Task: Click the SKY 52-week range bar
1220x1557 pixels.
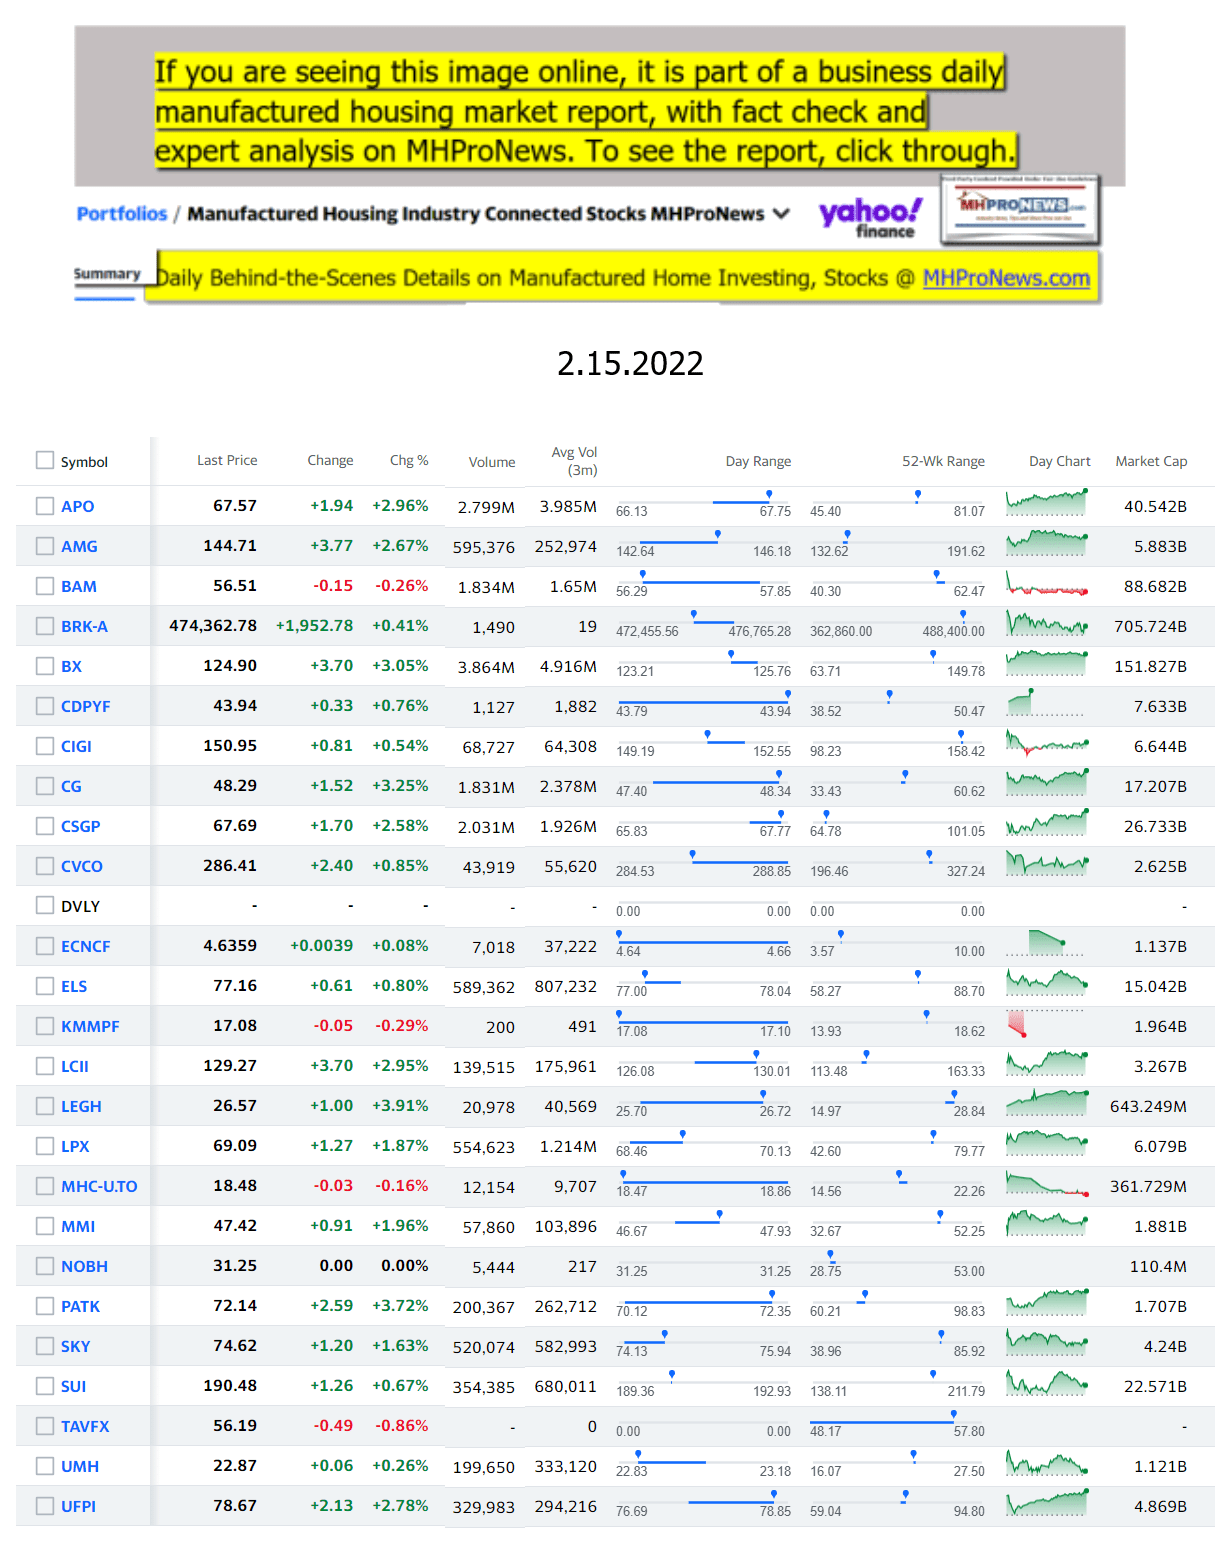Action: 897,1344
